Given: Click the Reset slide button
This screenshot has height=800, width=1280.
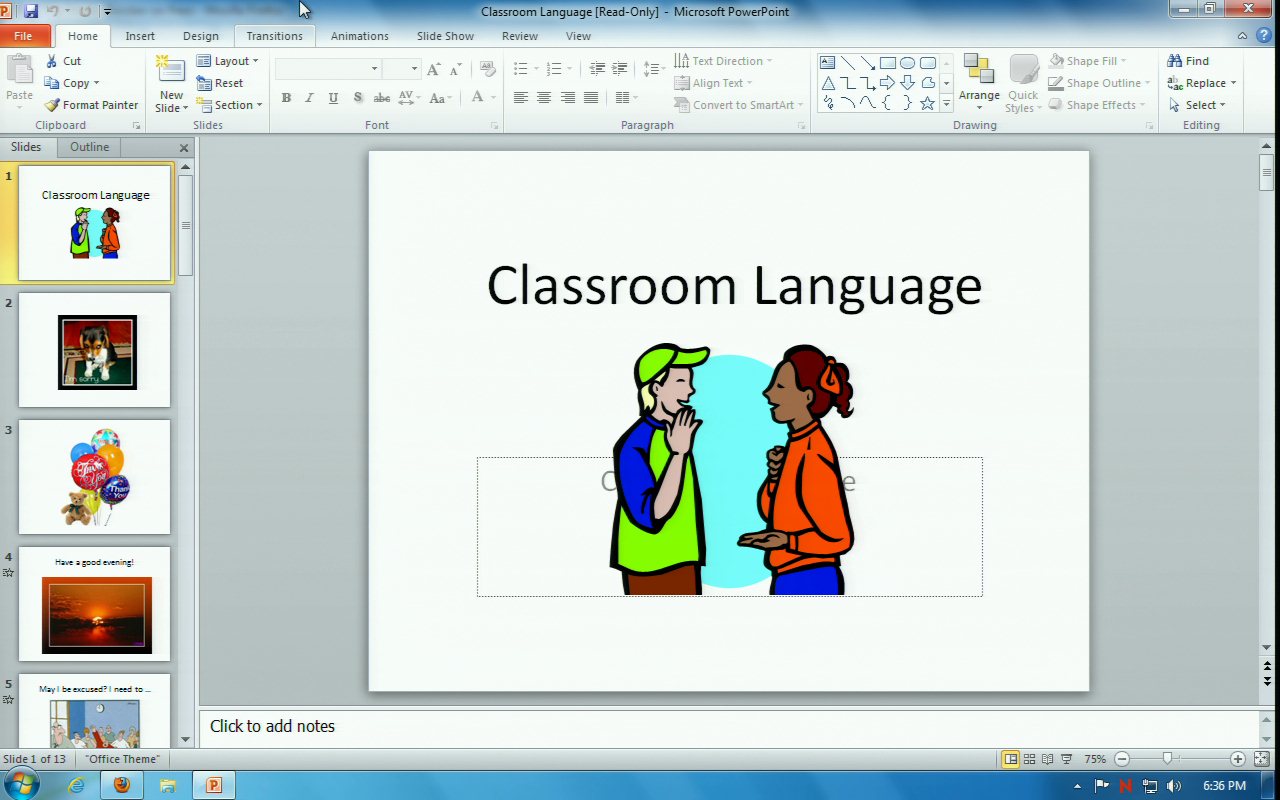Looking at the screenshot, I should (221, 83).
